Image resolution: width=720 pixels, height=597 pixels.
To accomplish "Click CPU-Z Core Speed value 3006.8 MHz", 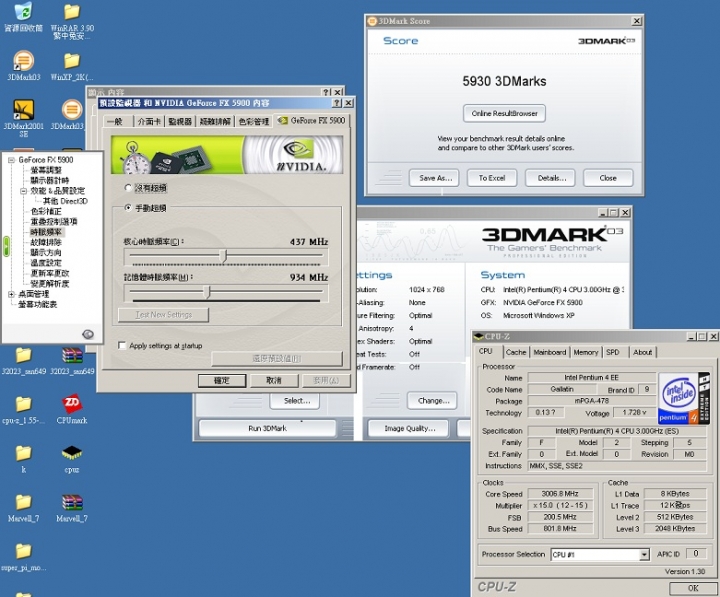I will 560,494.
